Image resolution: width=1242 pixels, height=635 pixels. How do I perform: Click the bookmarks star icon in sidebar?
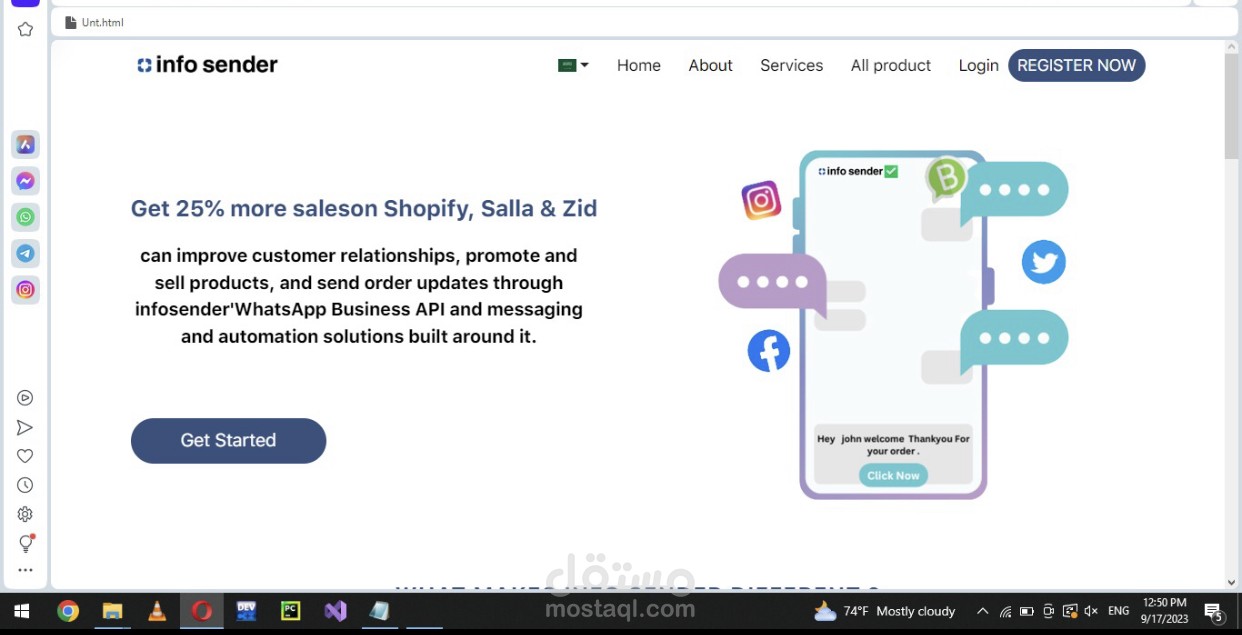pos(25,30)
